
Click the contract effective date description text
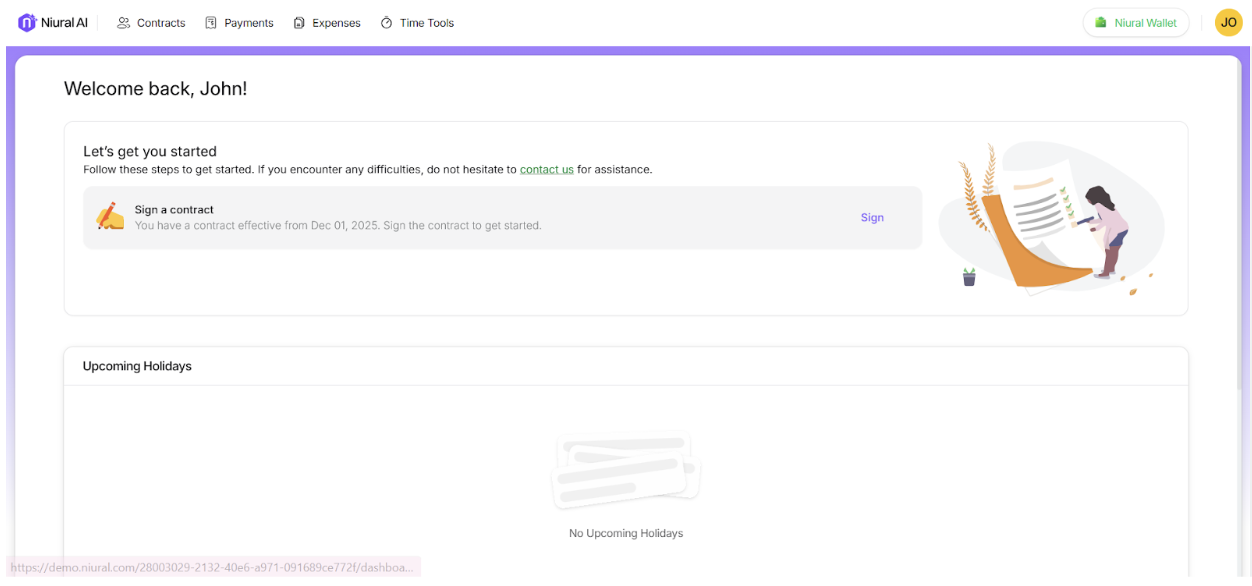(338, 225)
